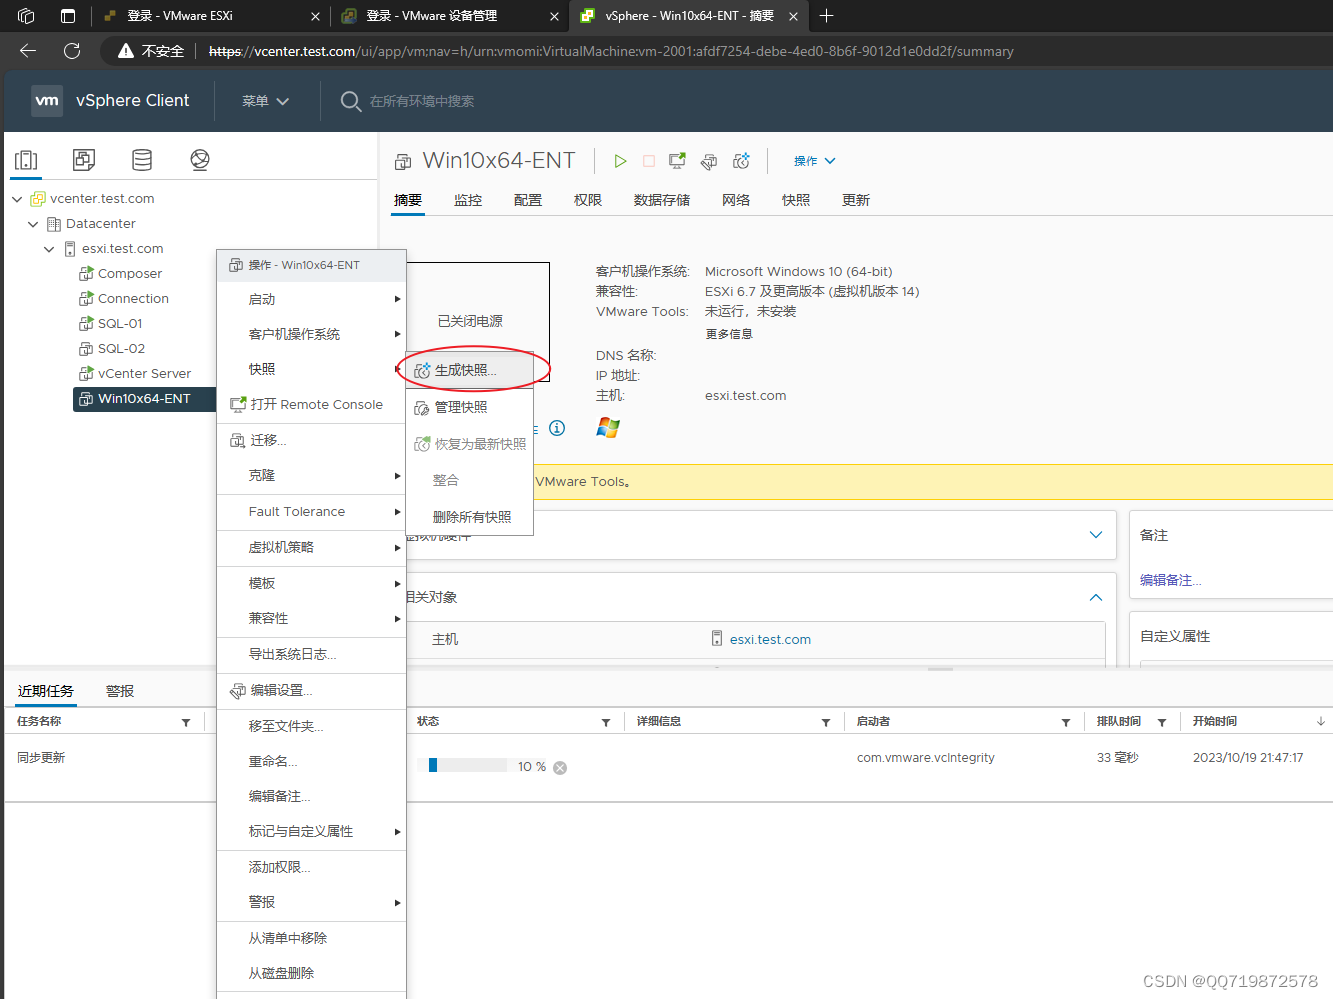Click take snapshot icon in VM toolbar
The height and width of the screenshot is (999, 1333).
[741, 161]
